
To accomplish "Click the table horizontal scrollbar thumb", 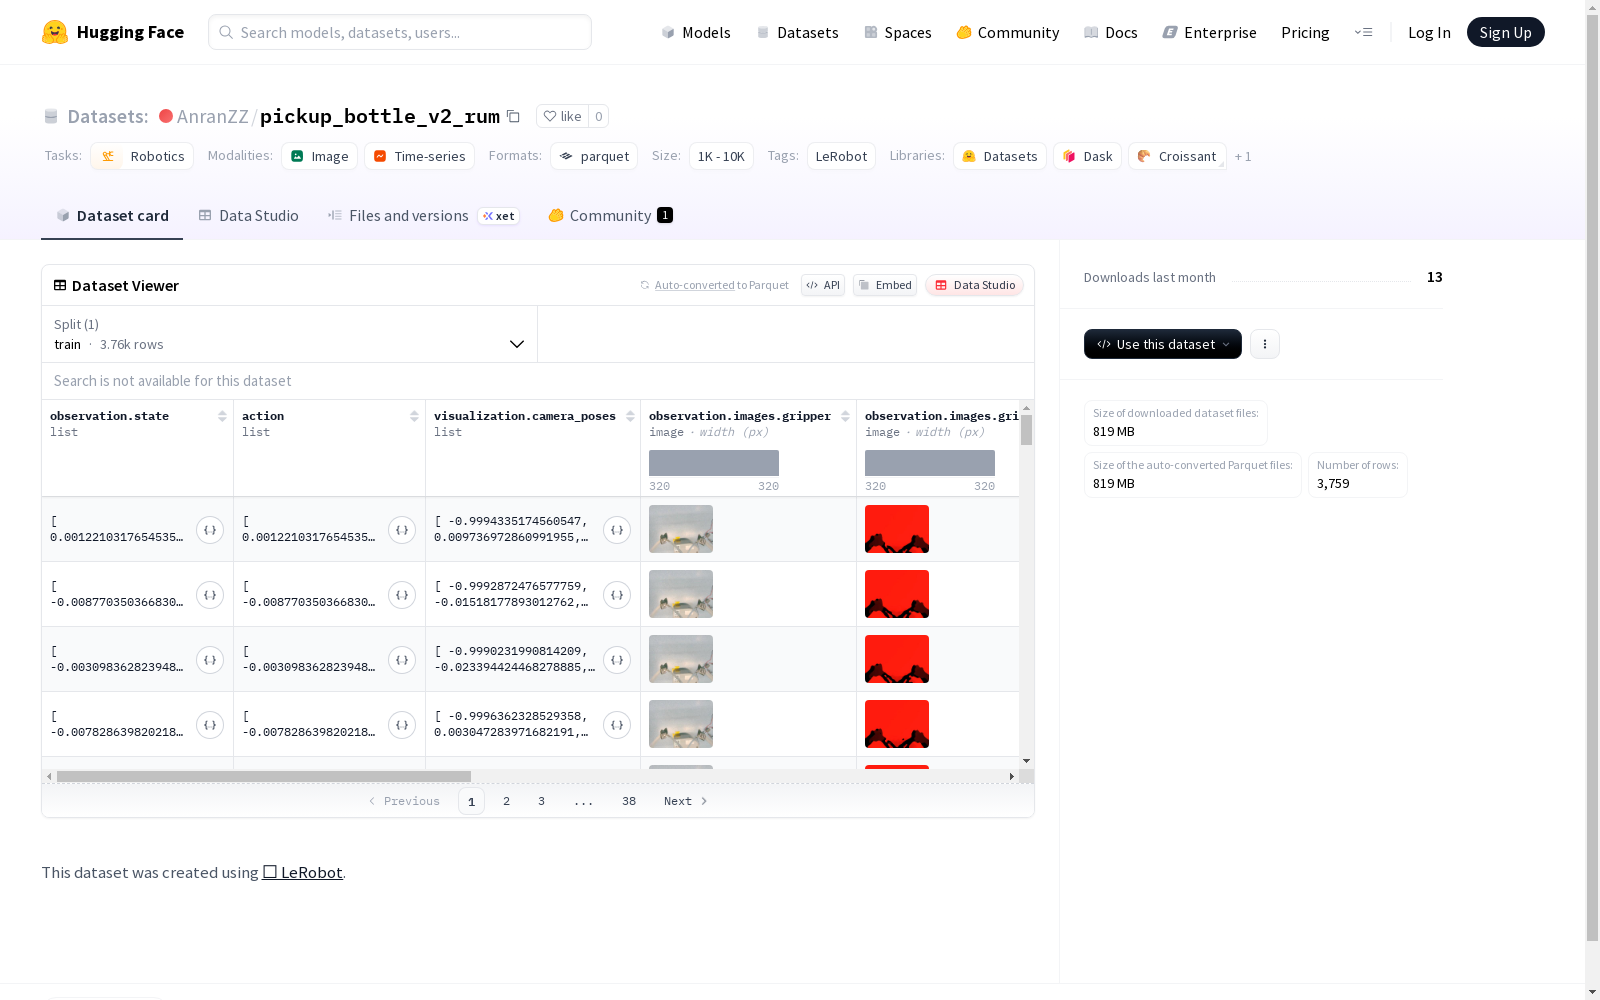I will tap(263, 776).
